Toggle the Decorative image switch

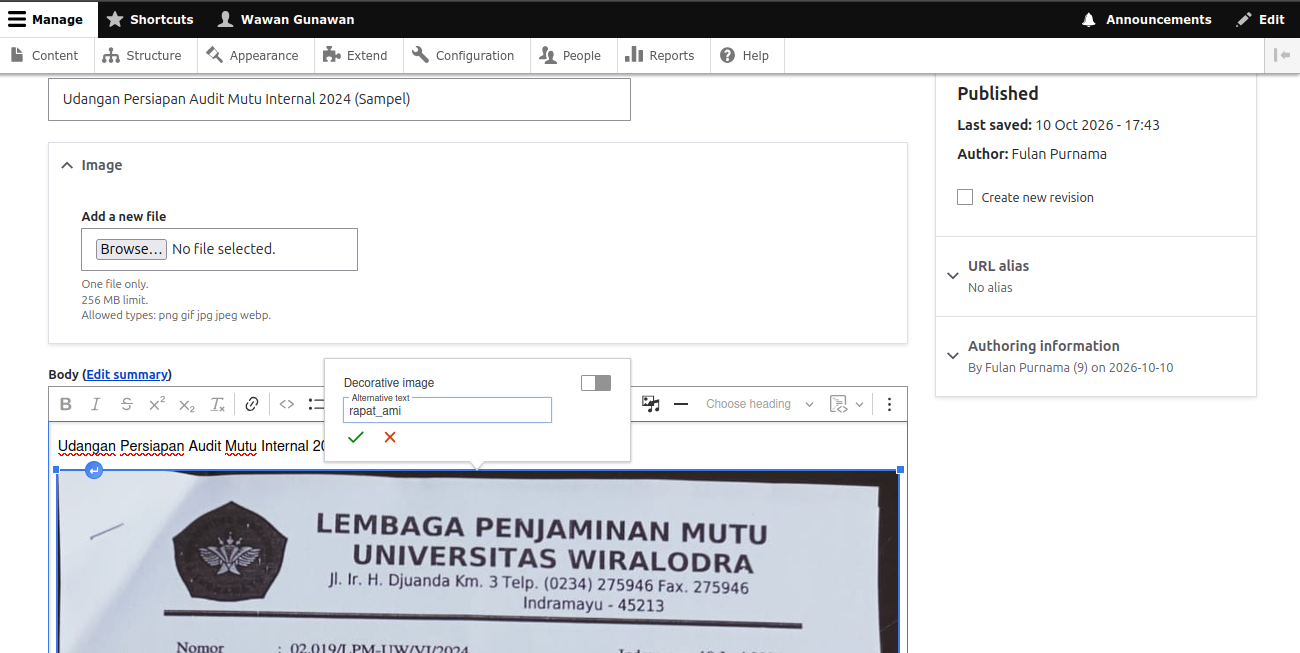[x=596, y=383]
